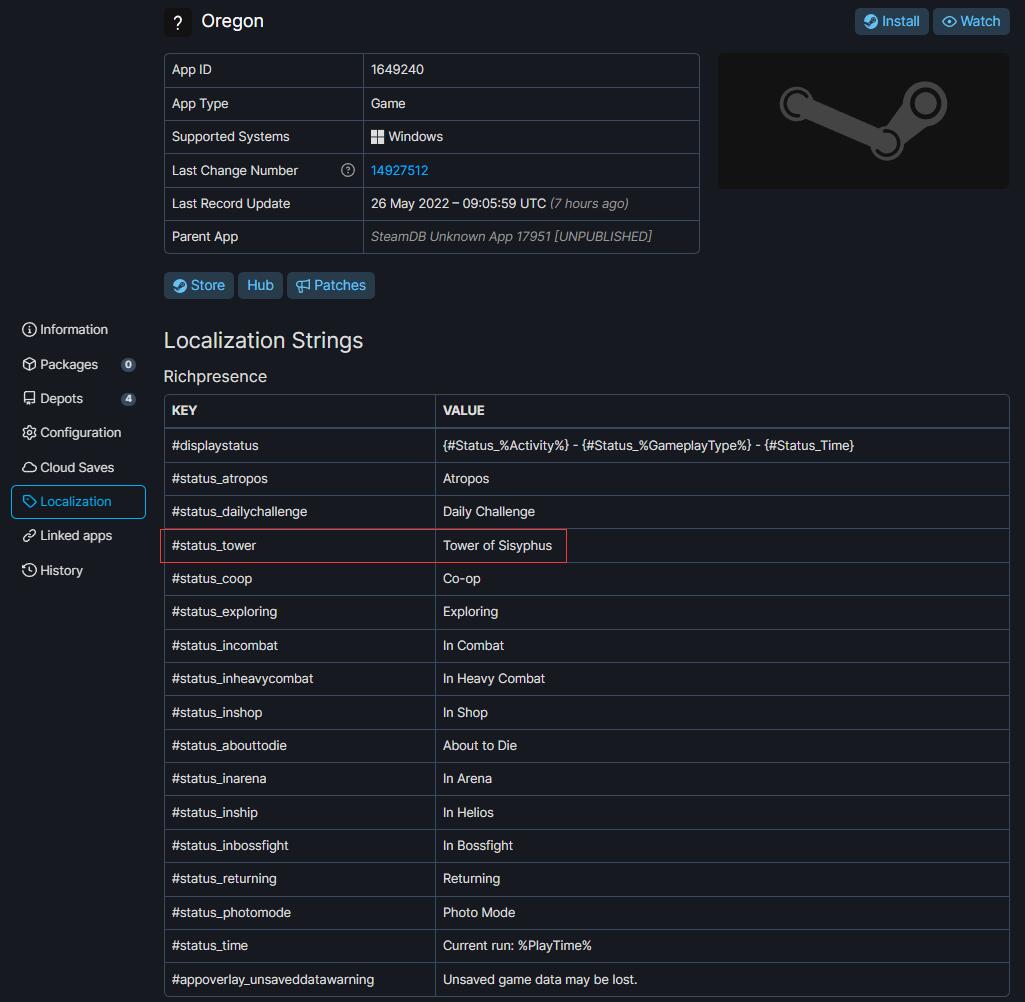
Task: Click the History clock icon
Action: (29, 571)
